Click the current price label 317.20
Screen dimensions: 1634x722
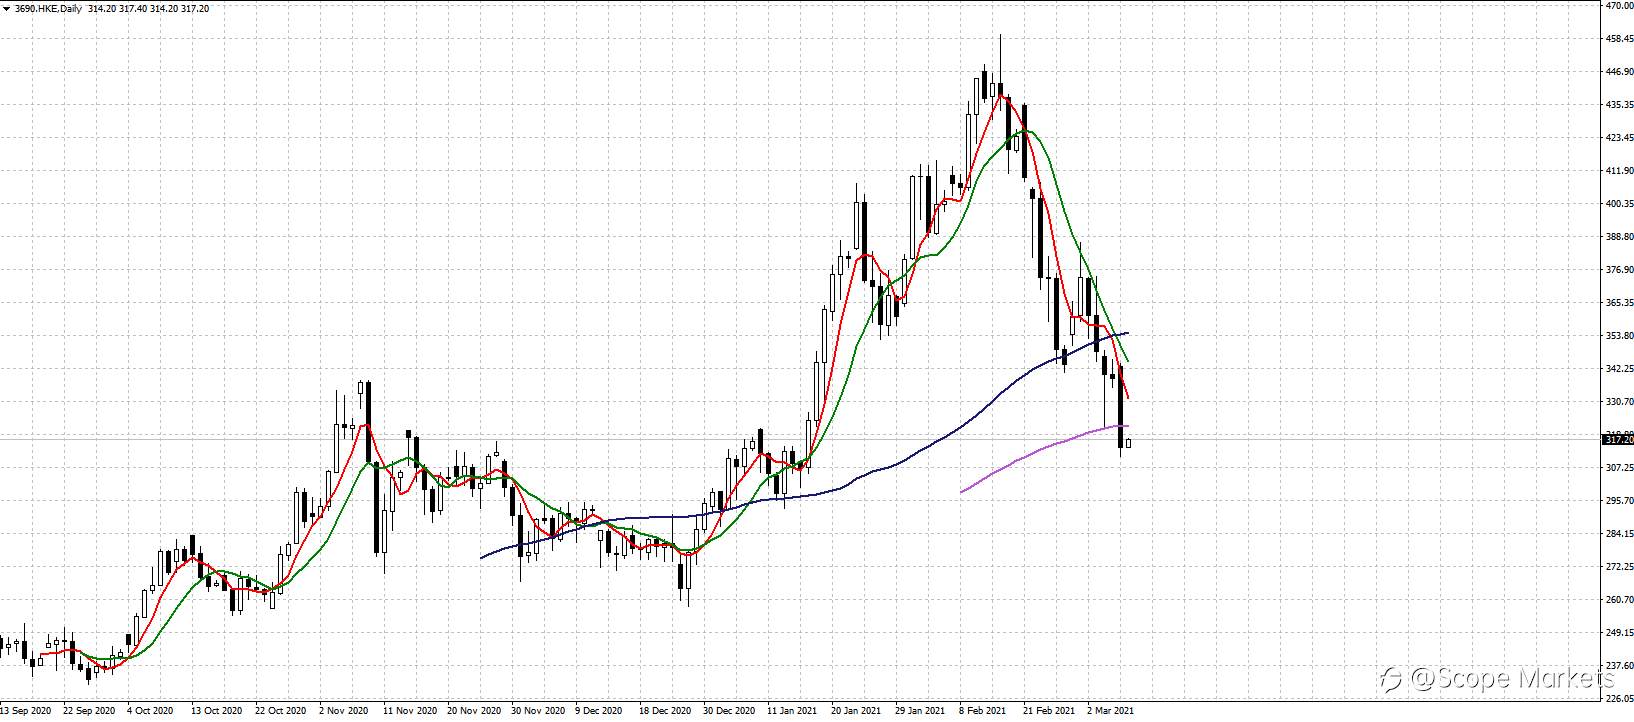click(x=1618, y=439)
